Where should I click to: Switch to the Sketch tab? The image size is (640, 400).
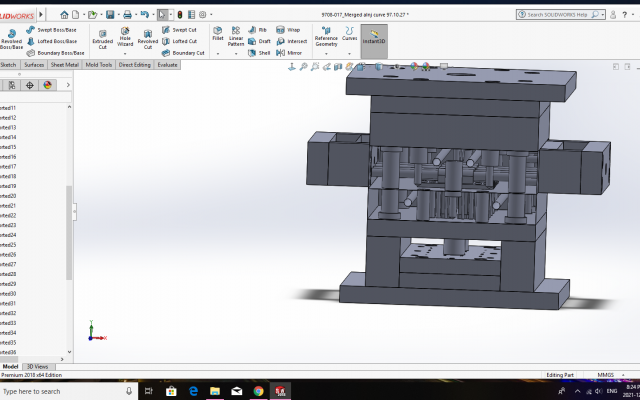pos(8,65)
